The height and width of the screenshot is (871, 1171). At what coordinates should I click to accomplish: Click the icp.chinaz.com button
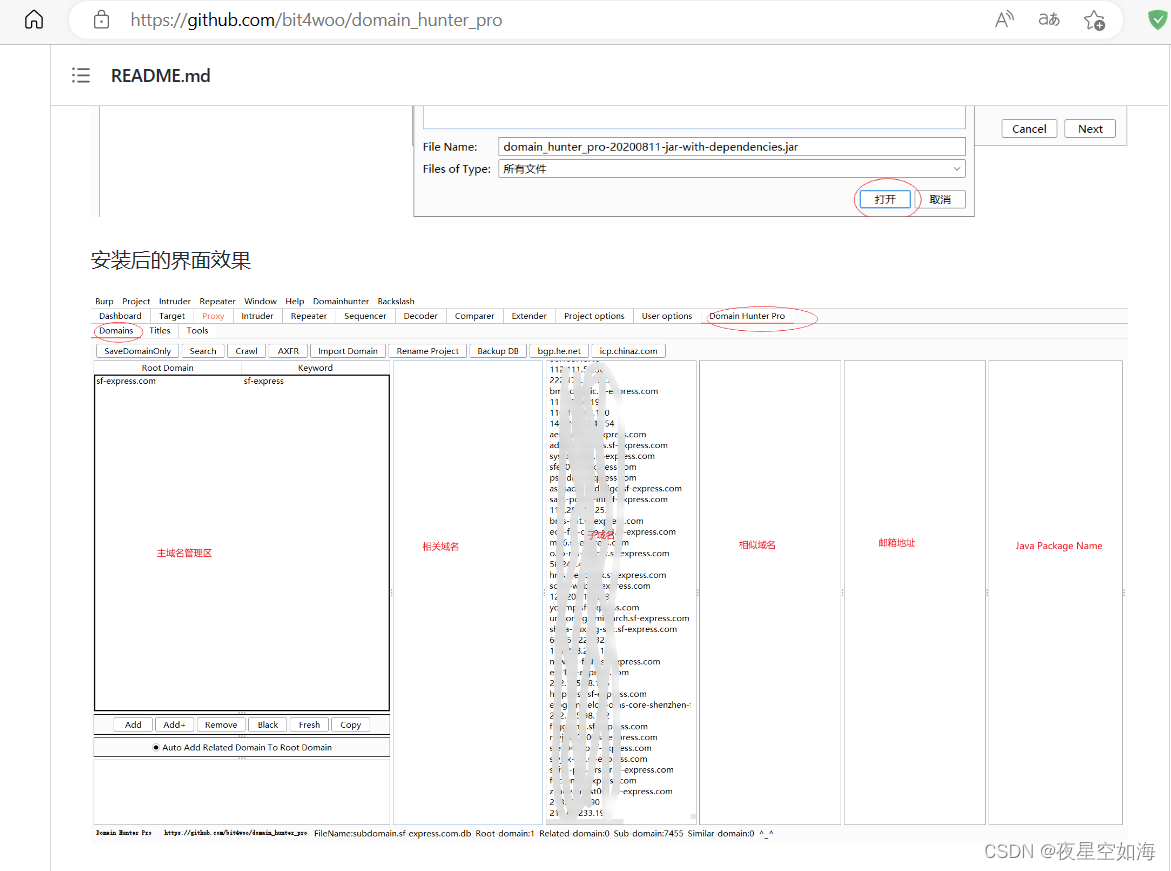pyautogui.click(x=628, y=351)
